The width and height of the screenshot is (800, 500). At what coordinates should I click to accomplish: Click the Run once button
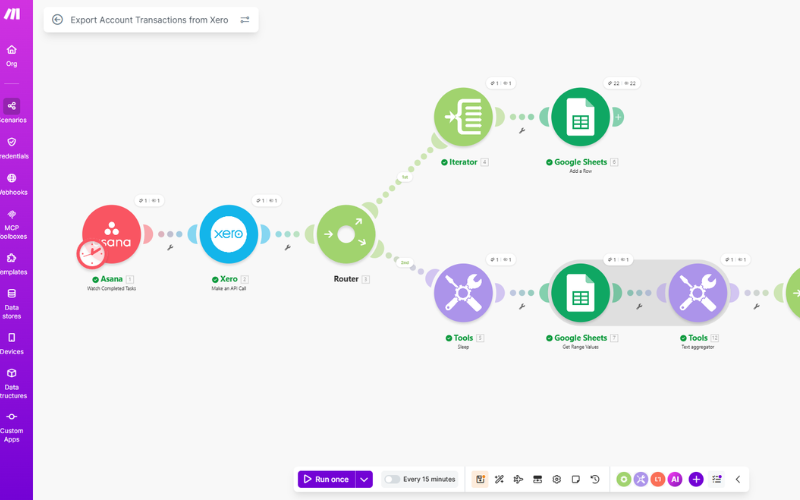coord(327,479)
